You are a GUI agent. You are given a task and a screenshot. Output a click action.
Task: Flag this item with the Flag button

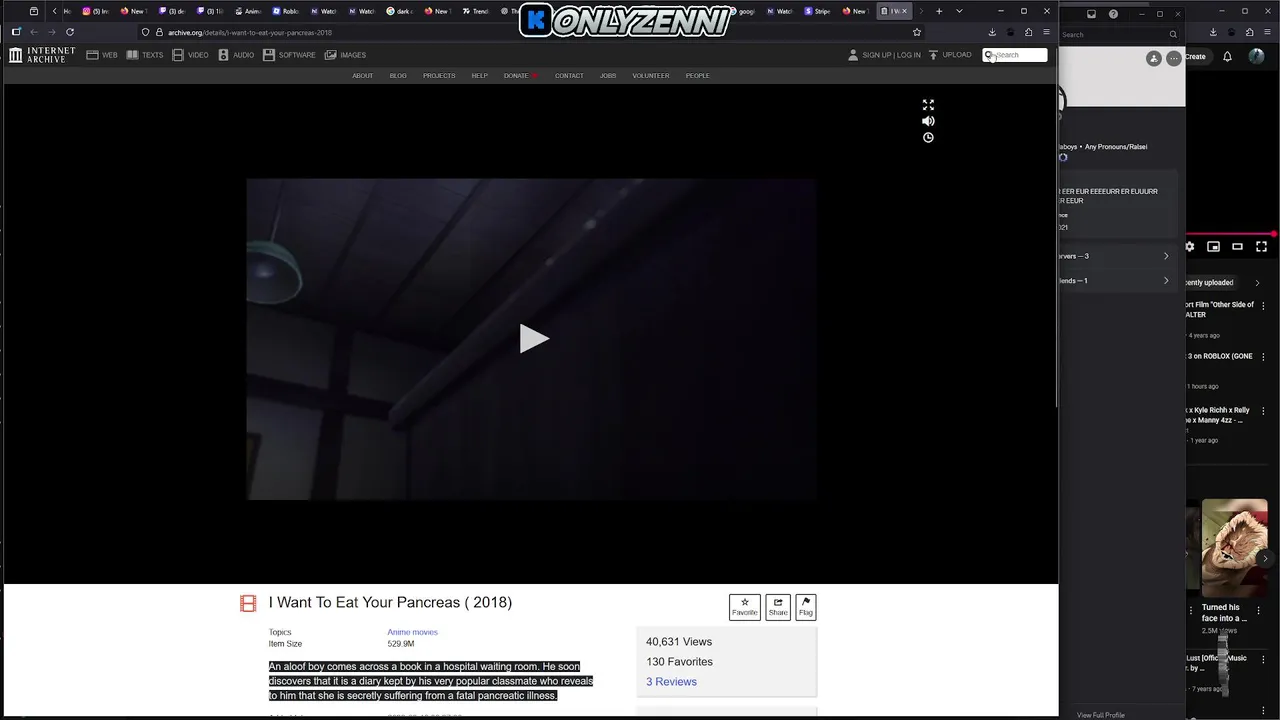pyautogui.click(x=806, y=607)
